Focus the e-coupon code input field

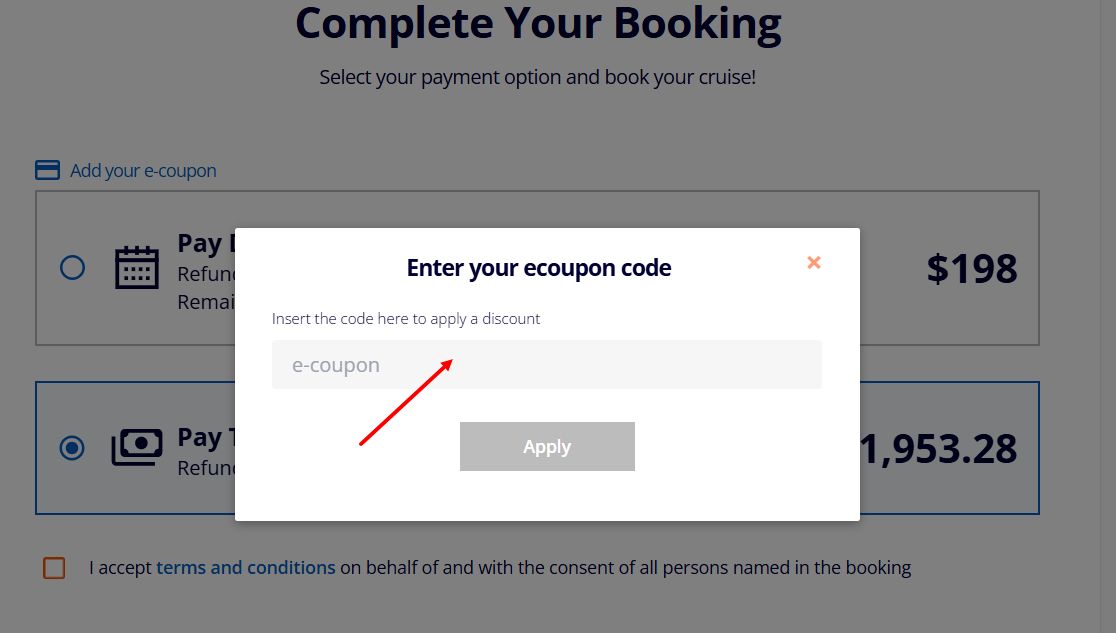547,364
